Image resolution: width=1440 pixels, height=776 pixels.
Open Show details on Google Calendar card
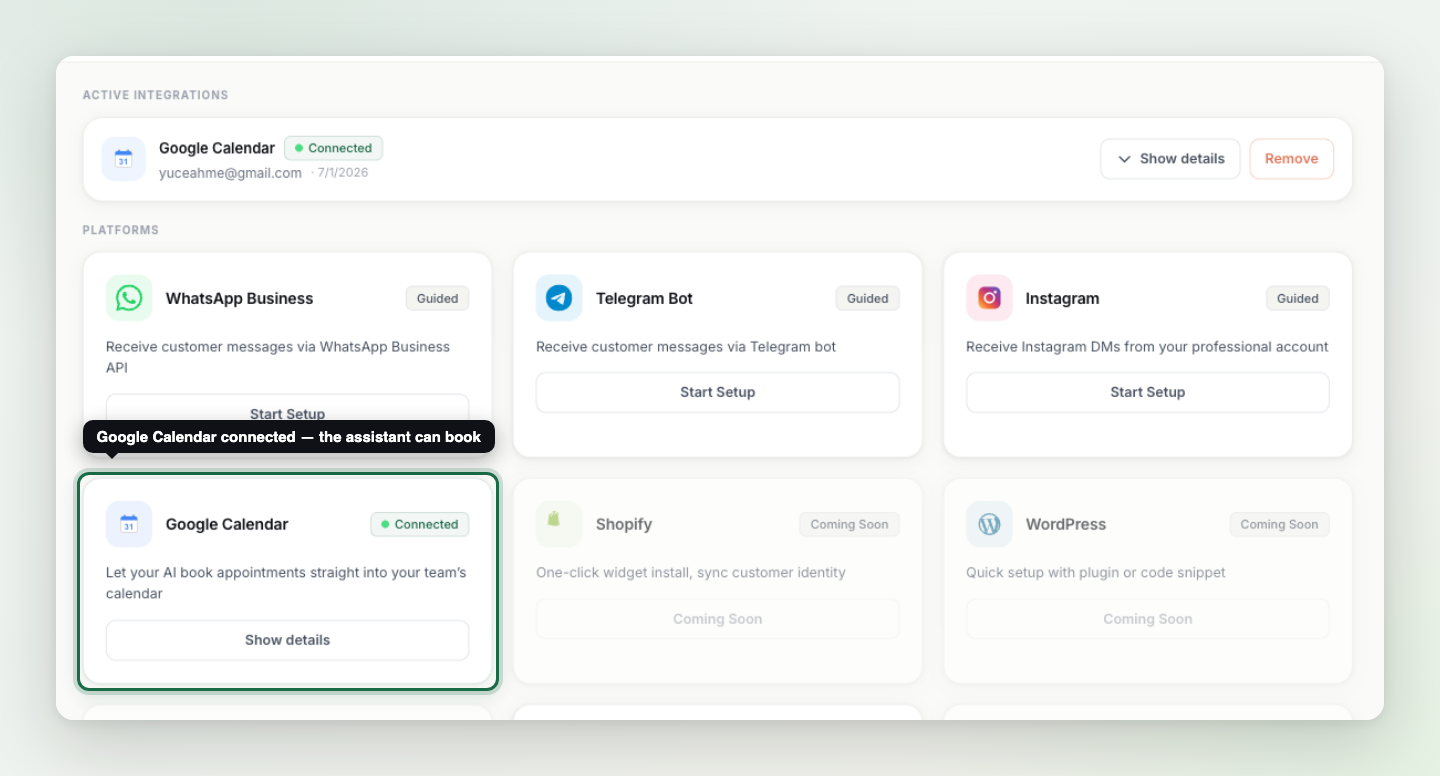tap(287, 640)
